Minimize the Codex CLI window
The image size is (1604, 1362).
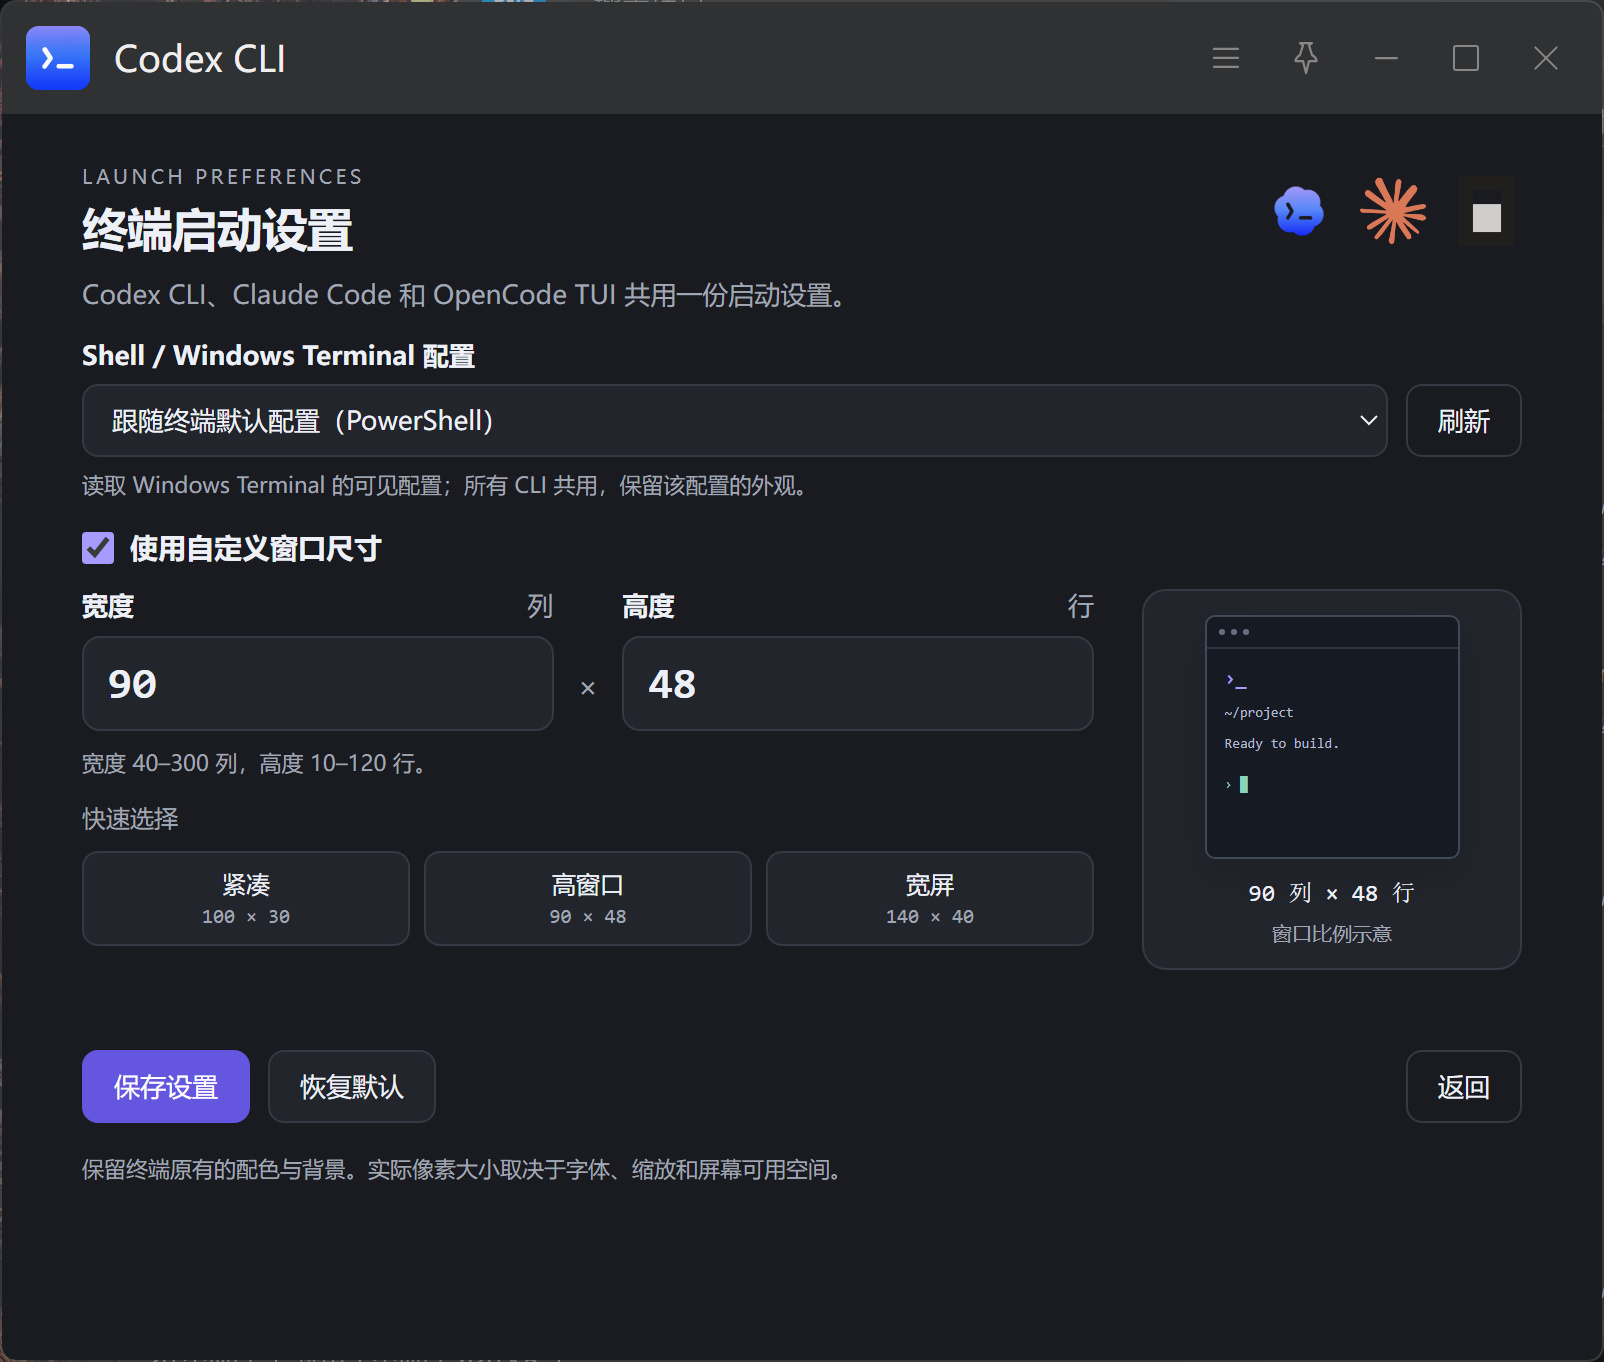click(x=1386, y=58)
